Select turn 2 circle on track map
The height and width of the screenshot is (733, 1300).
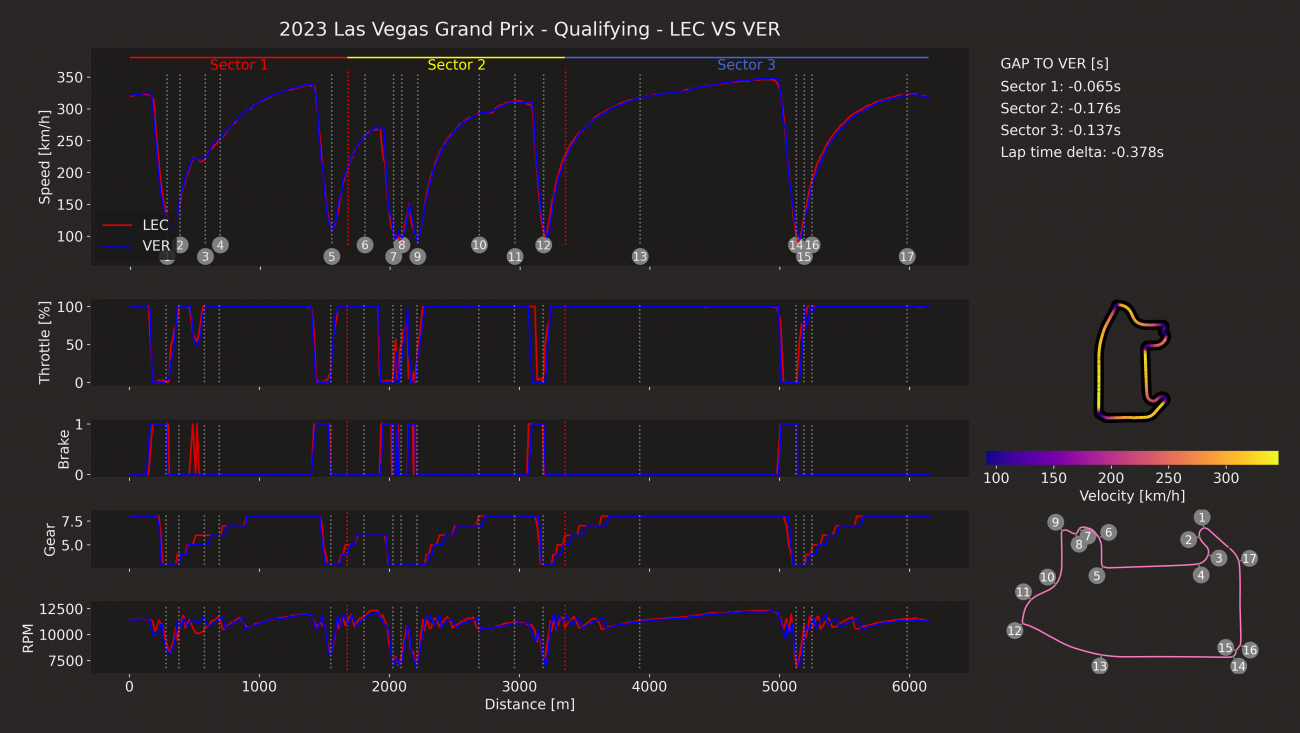(x=1188, y=540)
